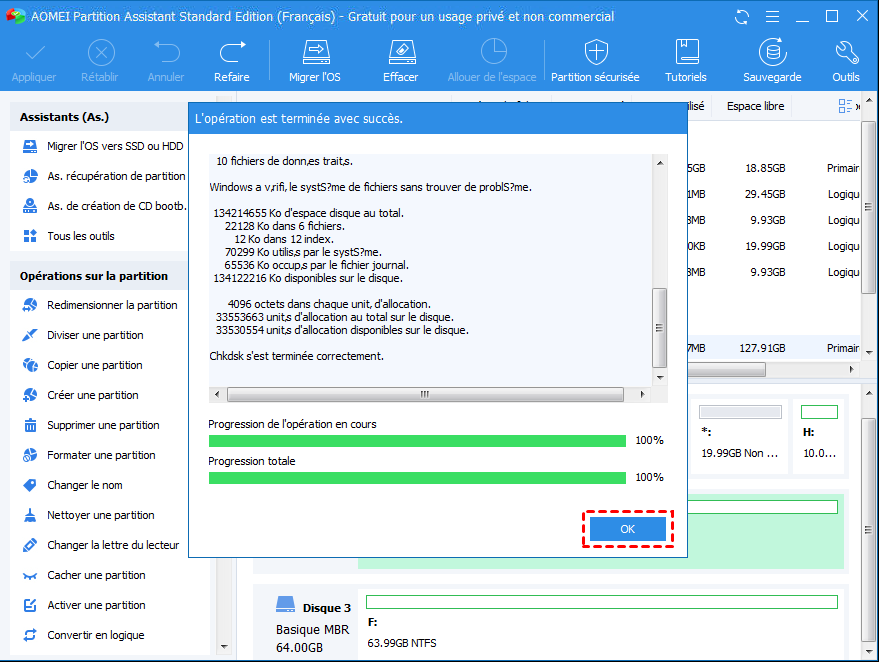Screen dimensions: 879x662
Task: Click the left panel scroll down arrow
Action: click(x=224, y=647)
